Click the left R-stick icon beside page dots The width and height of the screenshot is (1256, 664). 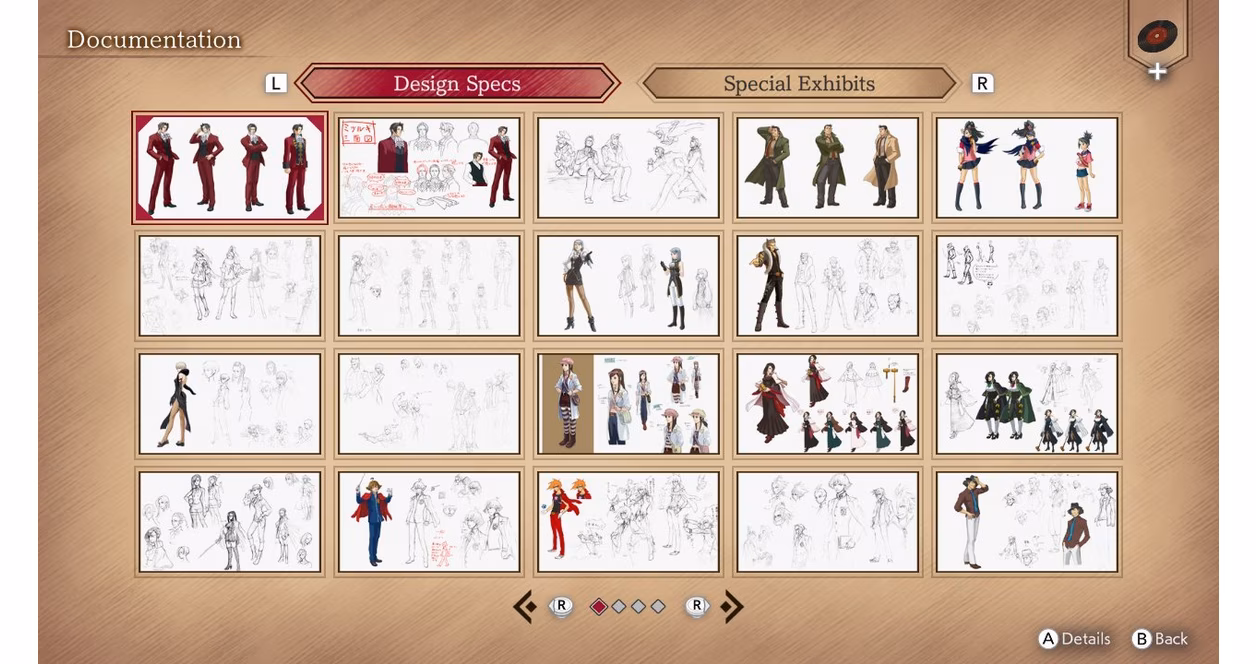[x=562, y=606]
